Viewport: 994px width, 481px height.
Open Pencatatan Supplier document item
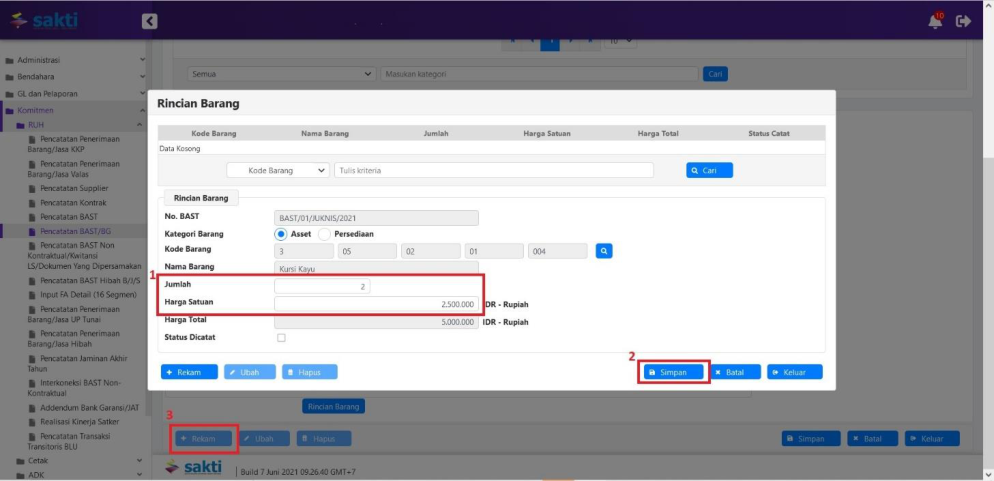[x=74, y=188]
